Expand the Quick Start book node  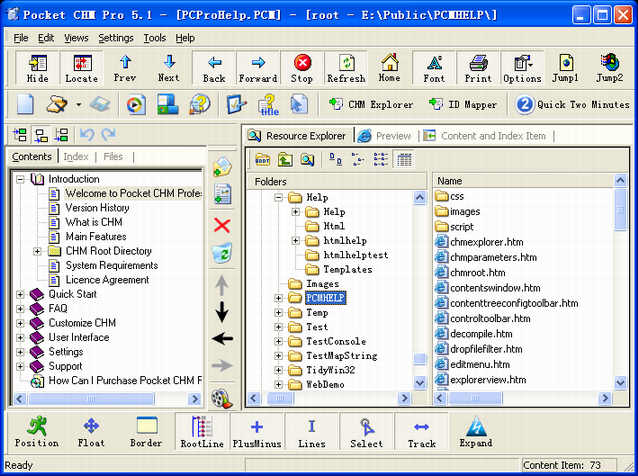tap(22, 294)
